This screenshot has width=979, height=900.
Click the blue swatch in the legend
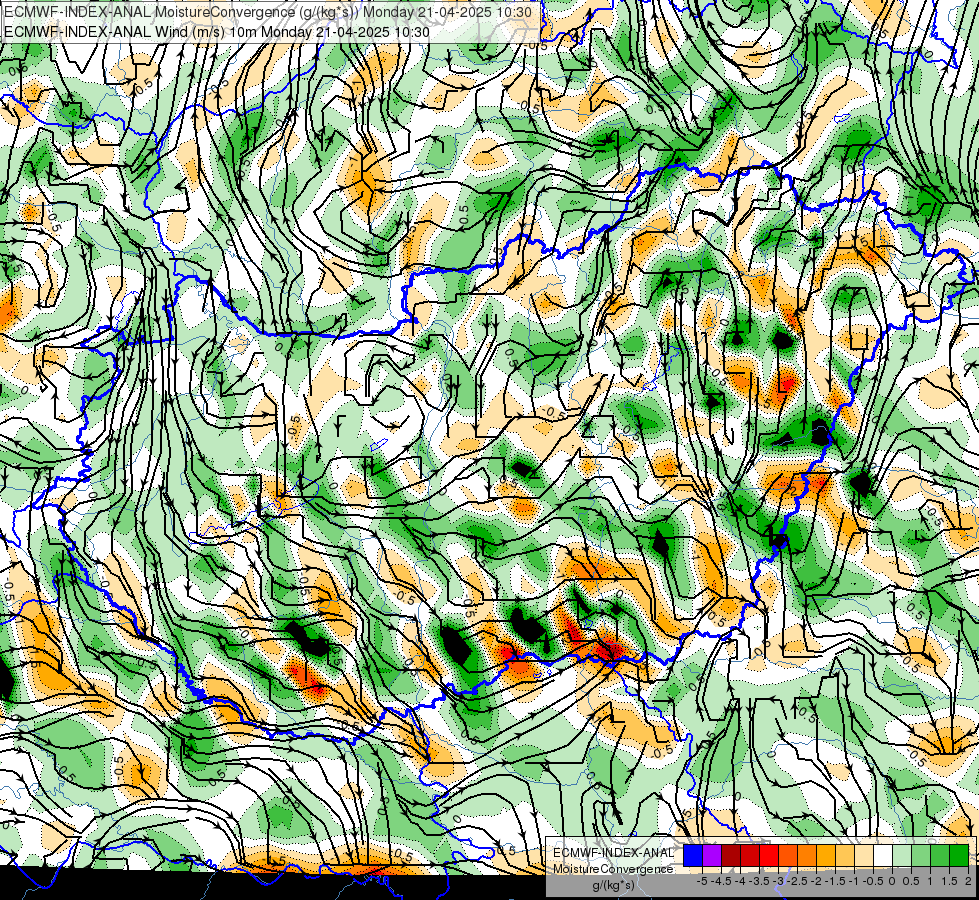(x=693, y=855)
